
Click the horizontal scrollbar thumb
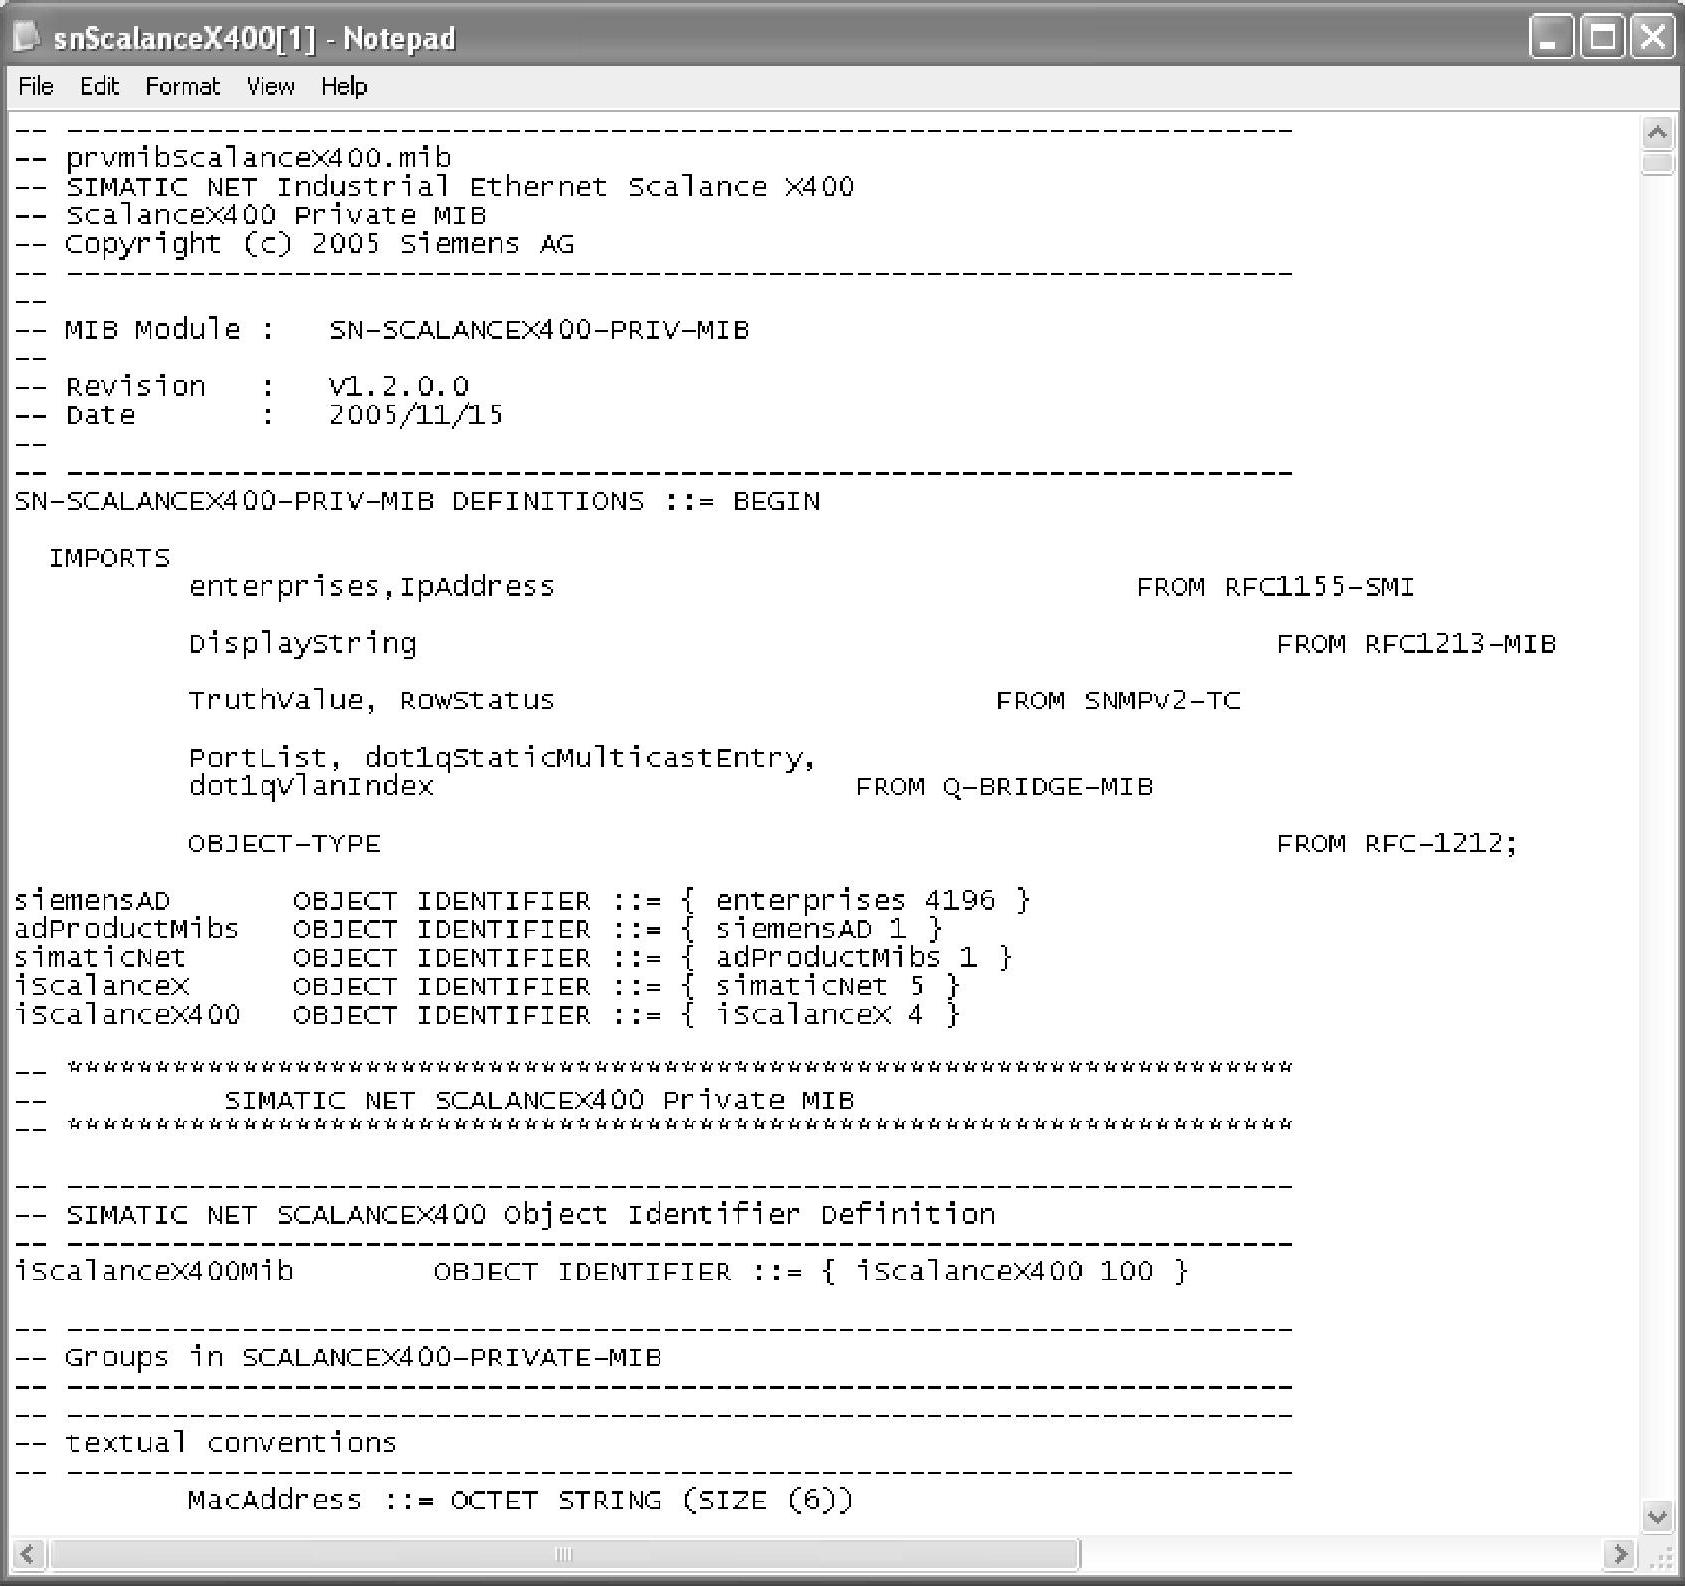(563, 1554)
